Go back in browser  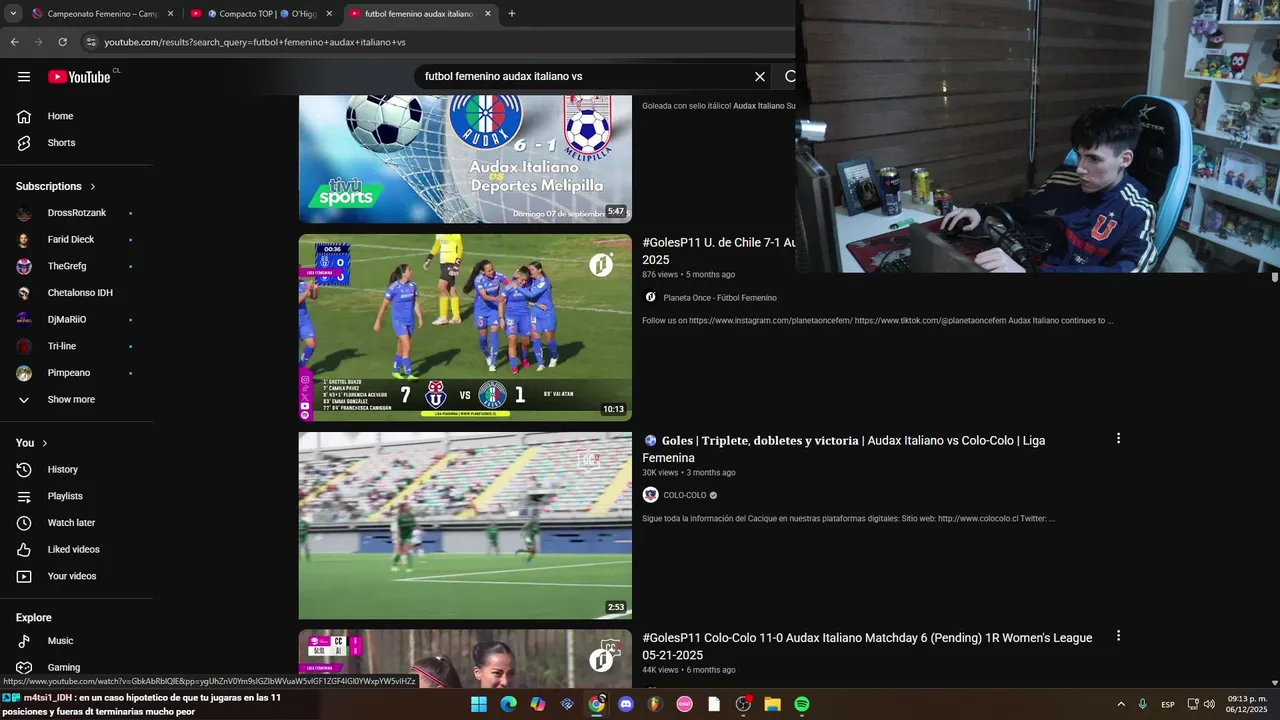coord(14,42)
